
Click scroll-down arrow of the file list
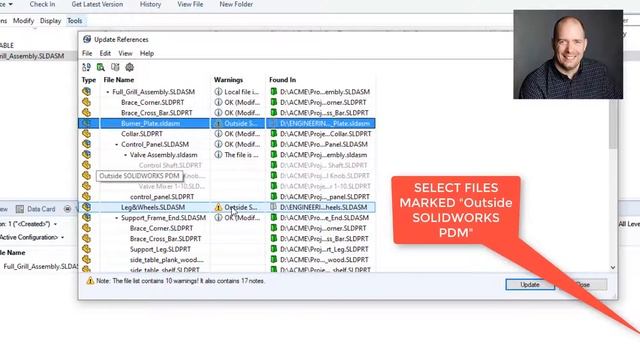(x=613, y=268)
